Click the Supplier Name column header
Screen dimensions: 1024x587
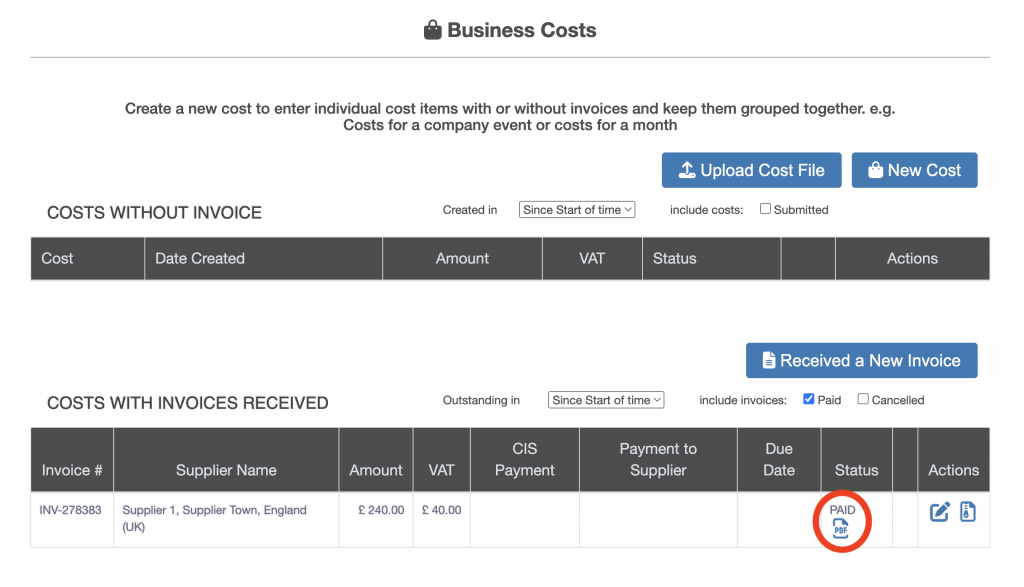(226, 470)
